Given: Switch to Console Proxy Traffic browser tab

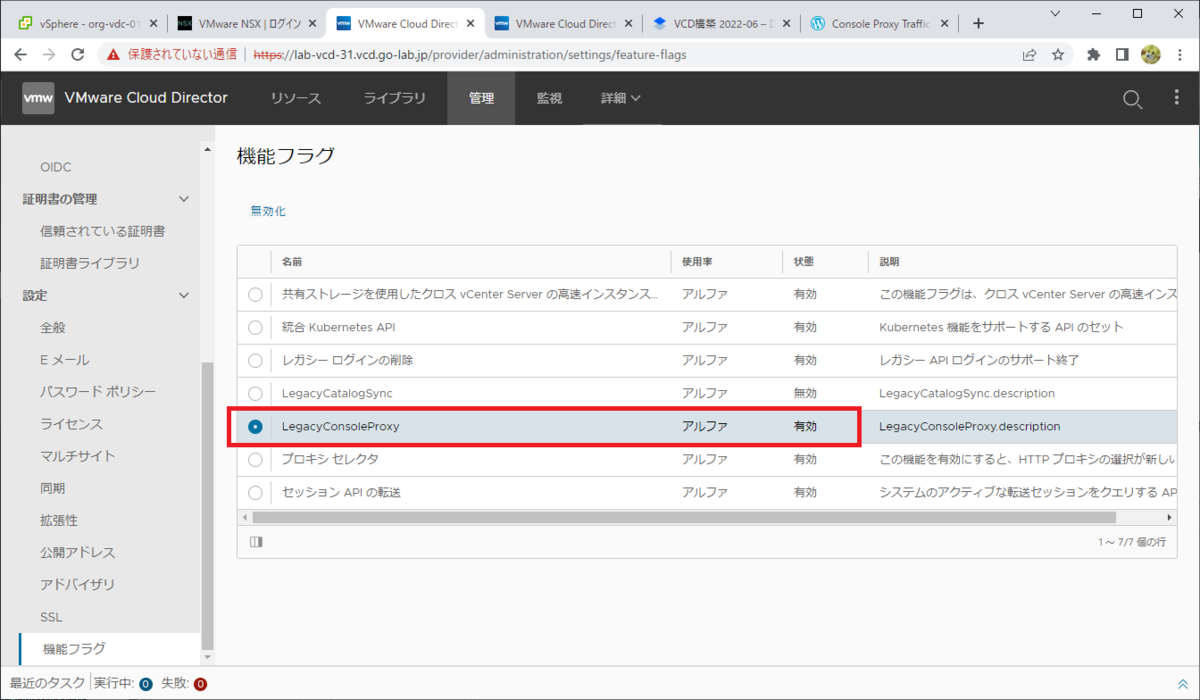Looking at the screenshot, I should [880, 23].
